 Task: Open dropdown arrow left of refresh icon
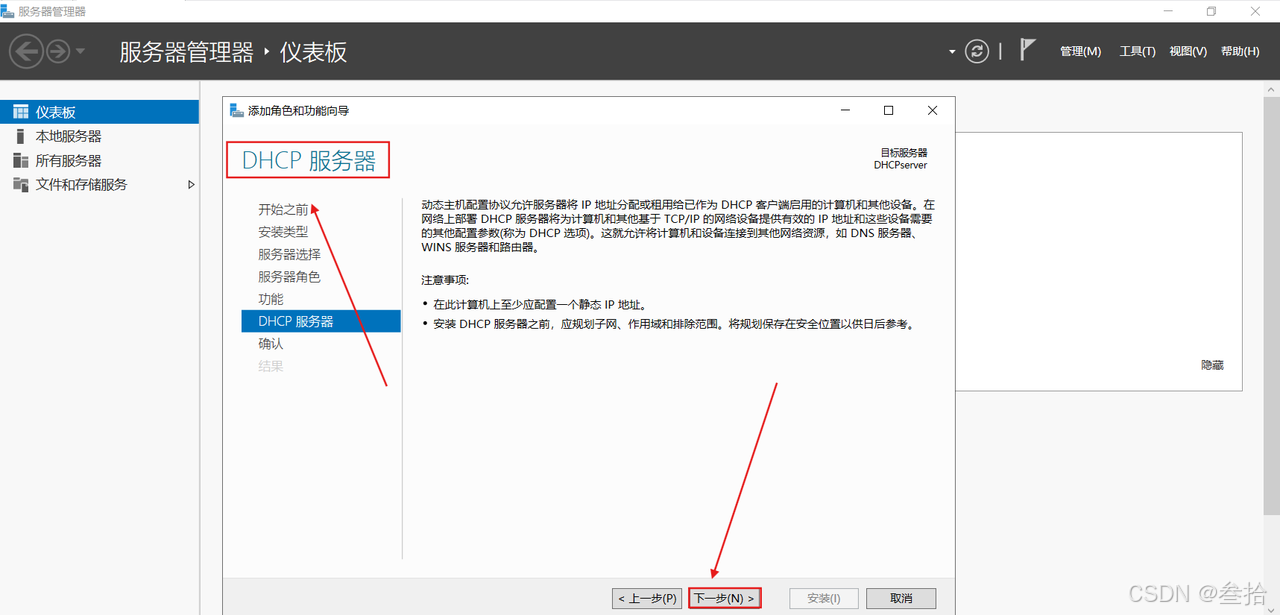[952, 52]
